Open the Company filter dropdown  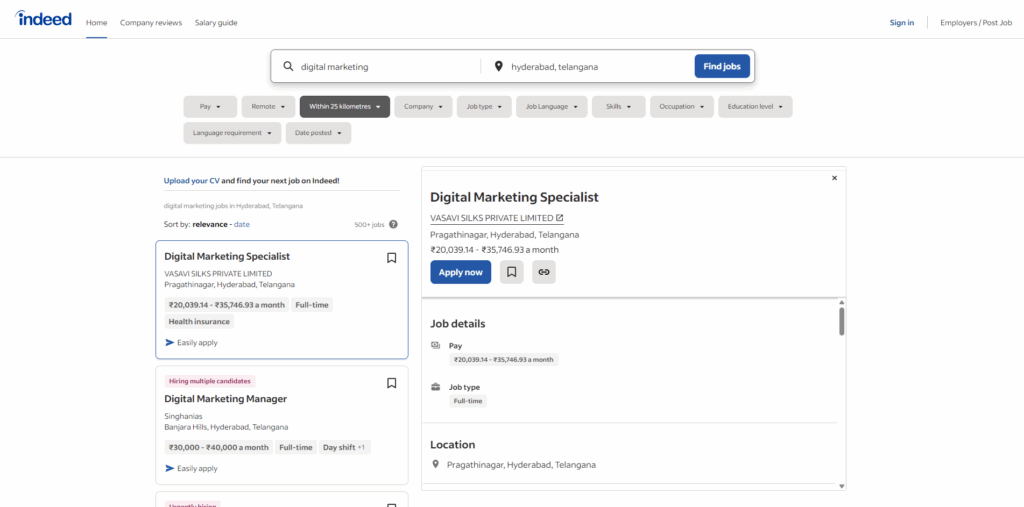(423, 106)
